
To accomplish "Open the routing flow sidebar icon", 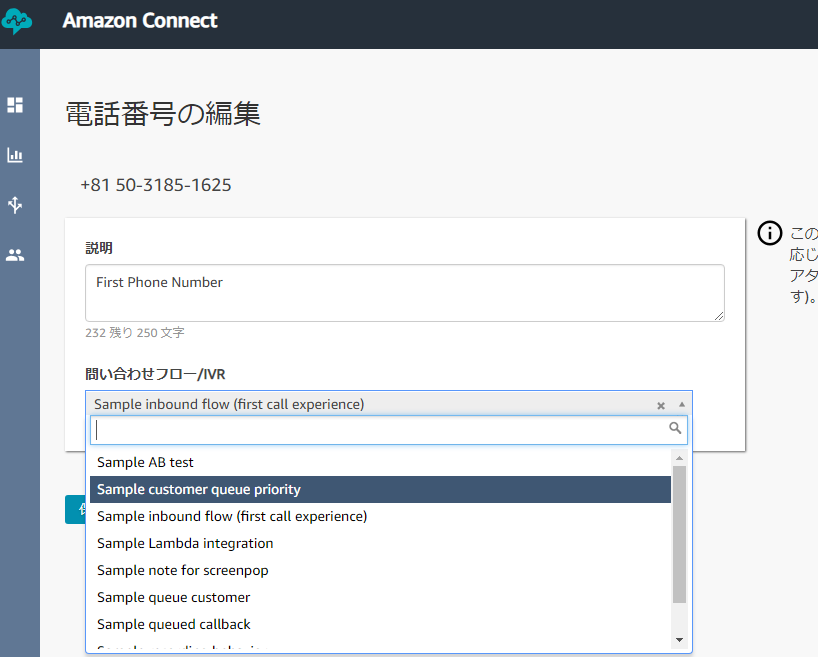I will click(15, 205).
